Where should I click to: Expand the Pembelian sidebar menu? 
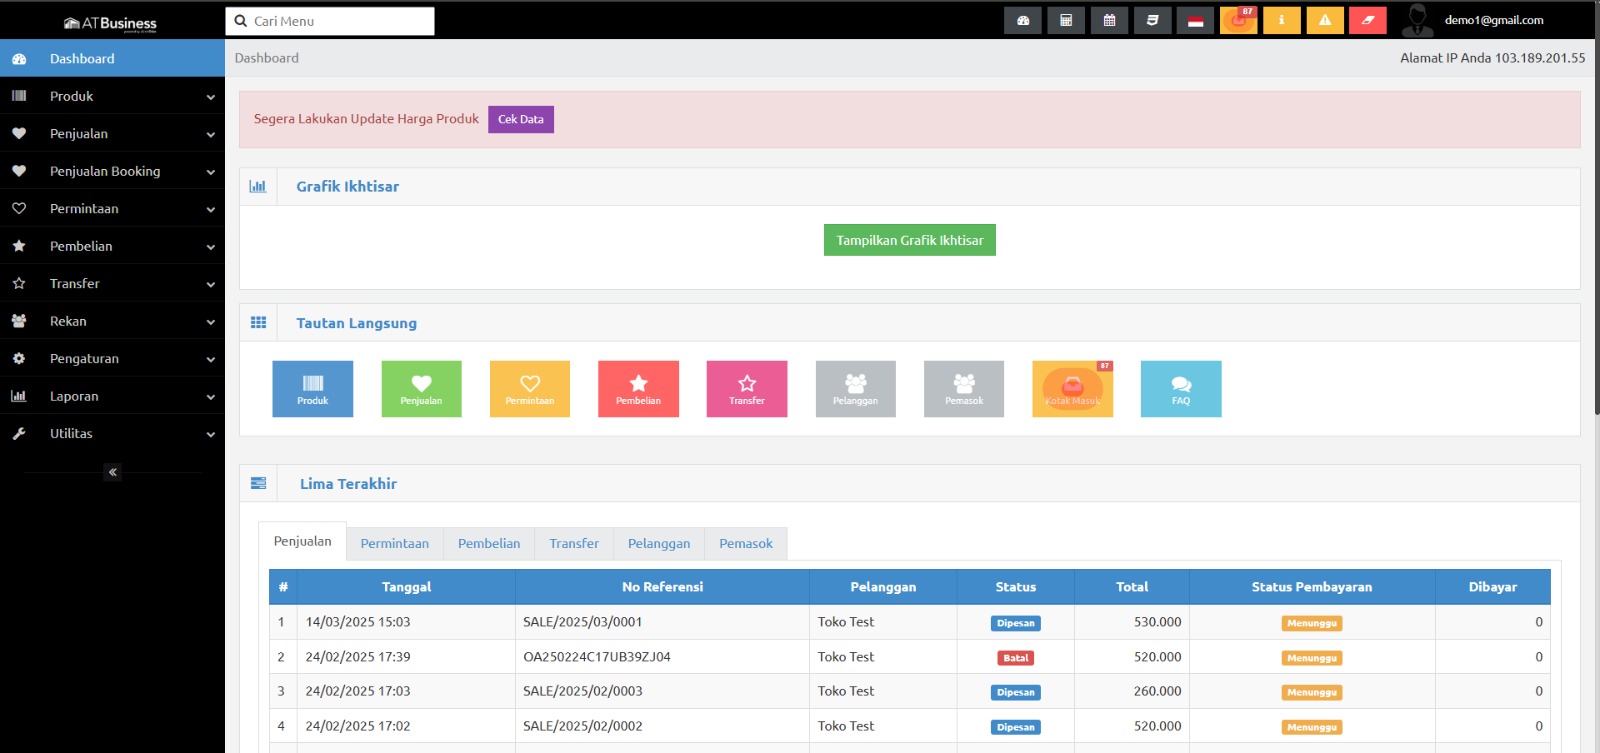112,246
